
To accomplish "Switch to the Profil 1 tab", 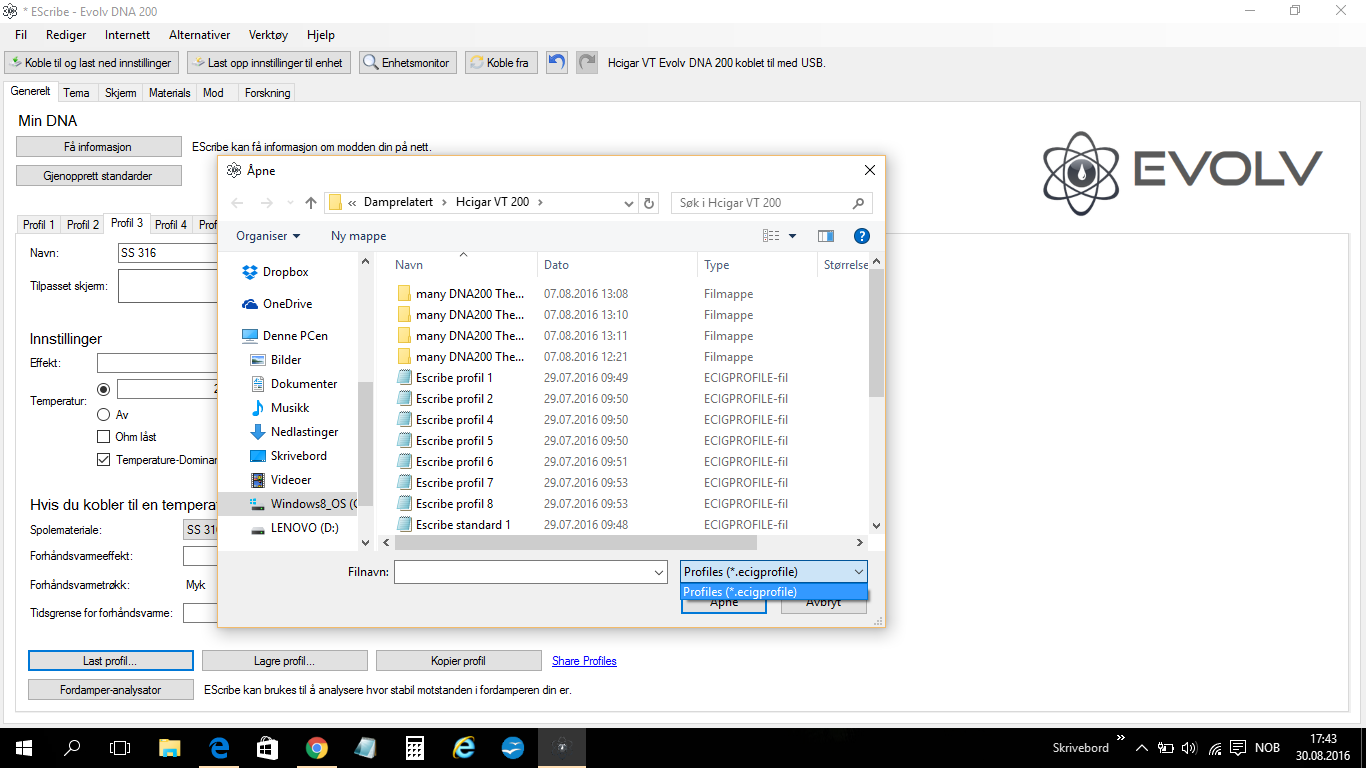I will click(x=39, y=225).
